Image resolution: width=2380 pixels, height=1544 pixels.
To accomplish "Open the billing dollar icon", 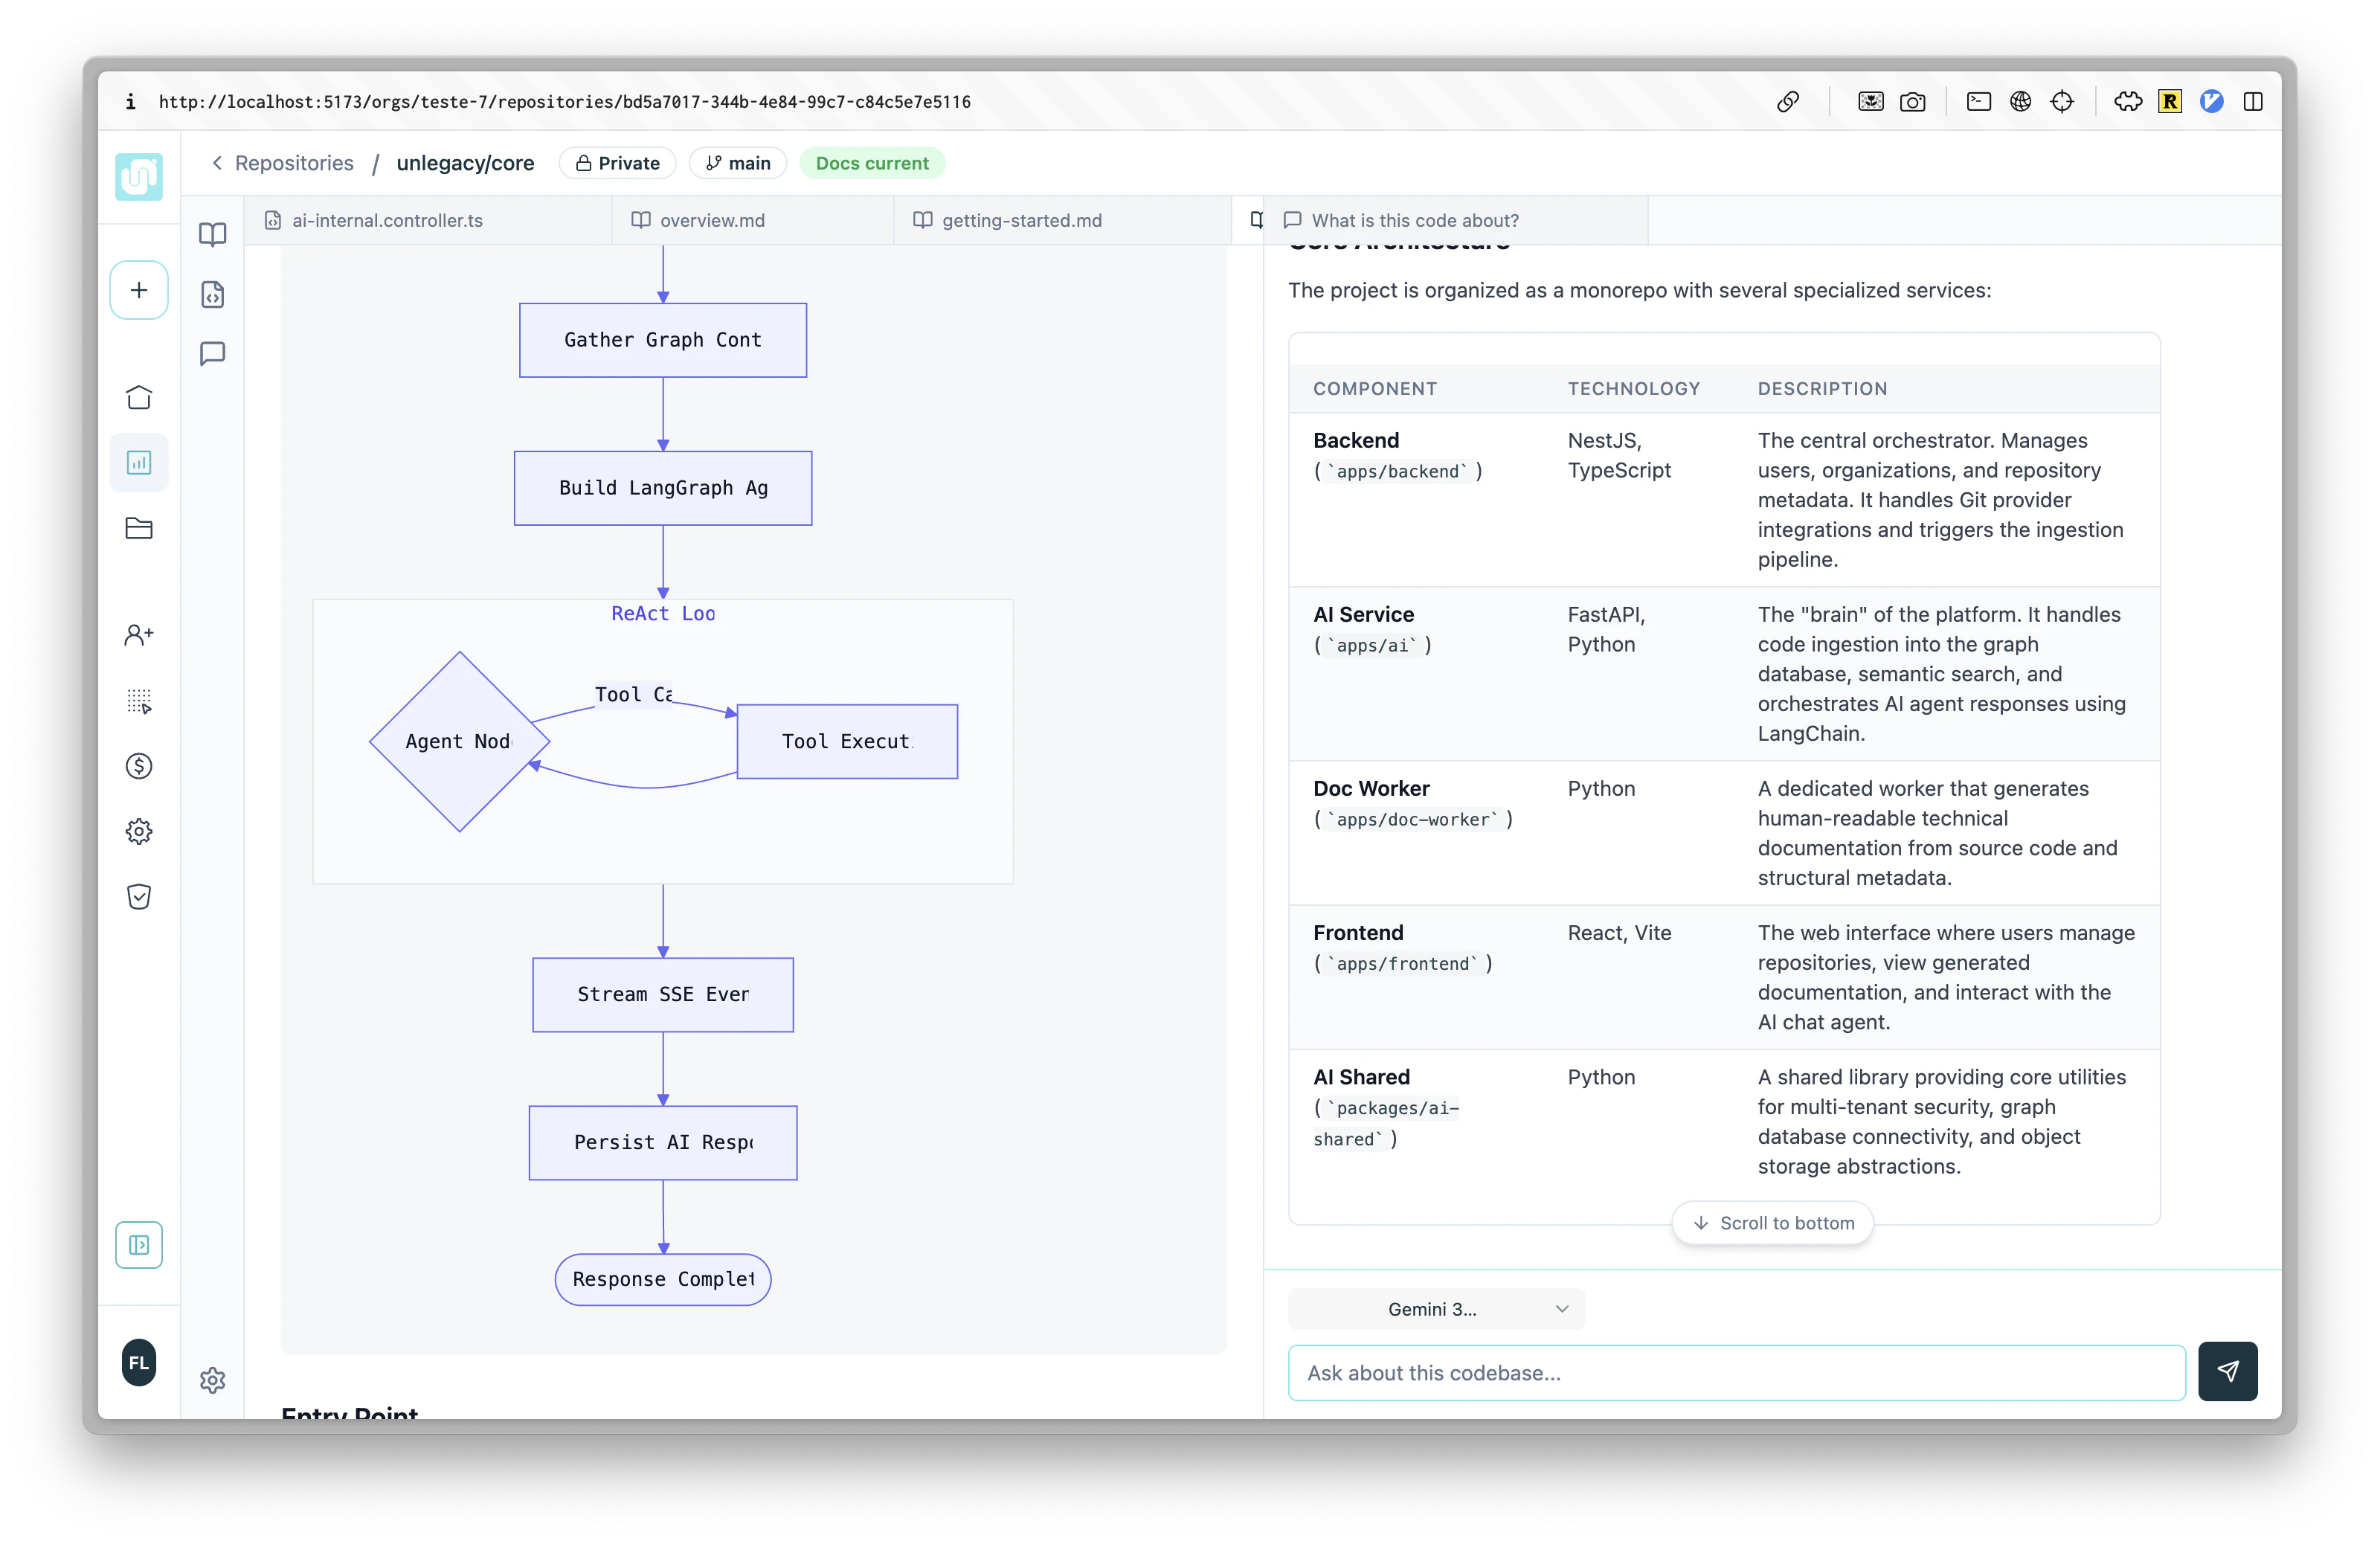I will (139, 766).
